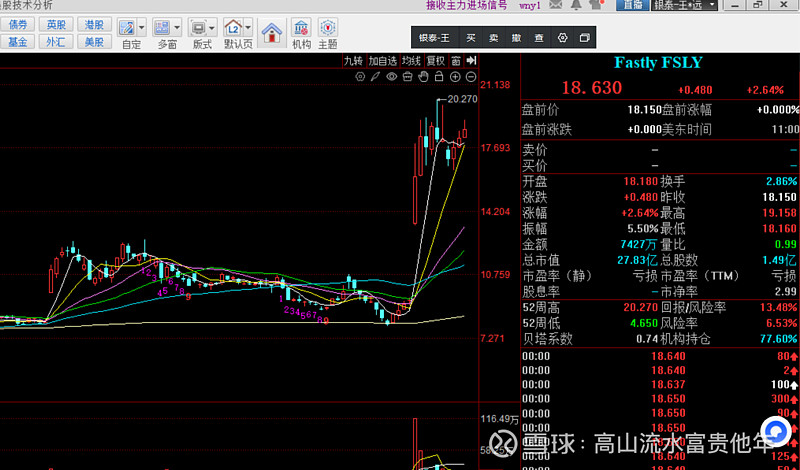Toggle the chart lock icon
This screenshot has height=470, width=800.
(x=439, y=77)
